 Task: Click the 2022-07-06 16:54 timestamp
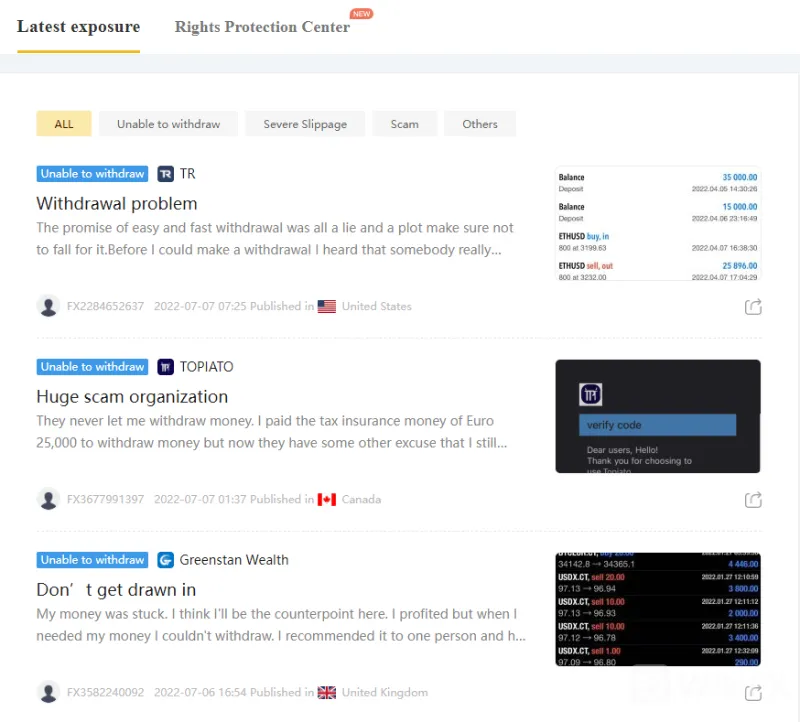point(200,692)
